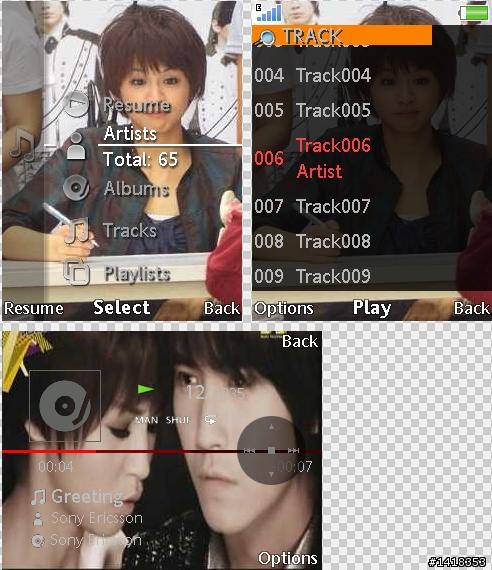Click the search magnifier icon in TRACK header
492x570 pixels.
pos(266,37)
